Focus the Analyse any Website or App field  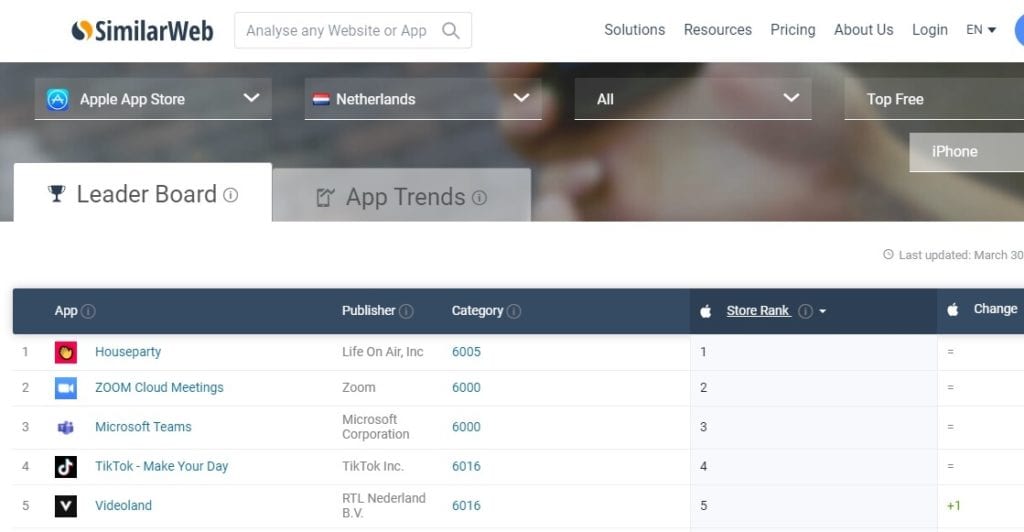pyautogui.click(x=353, y=31)
